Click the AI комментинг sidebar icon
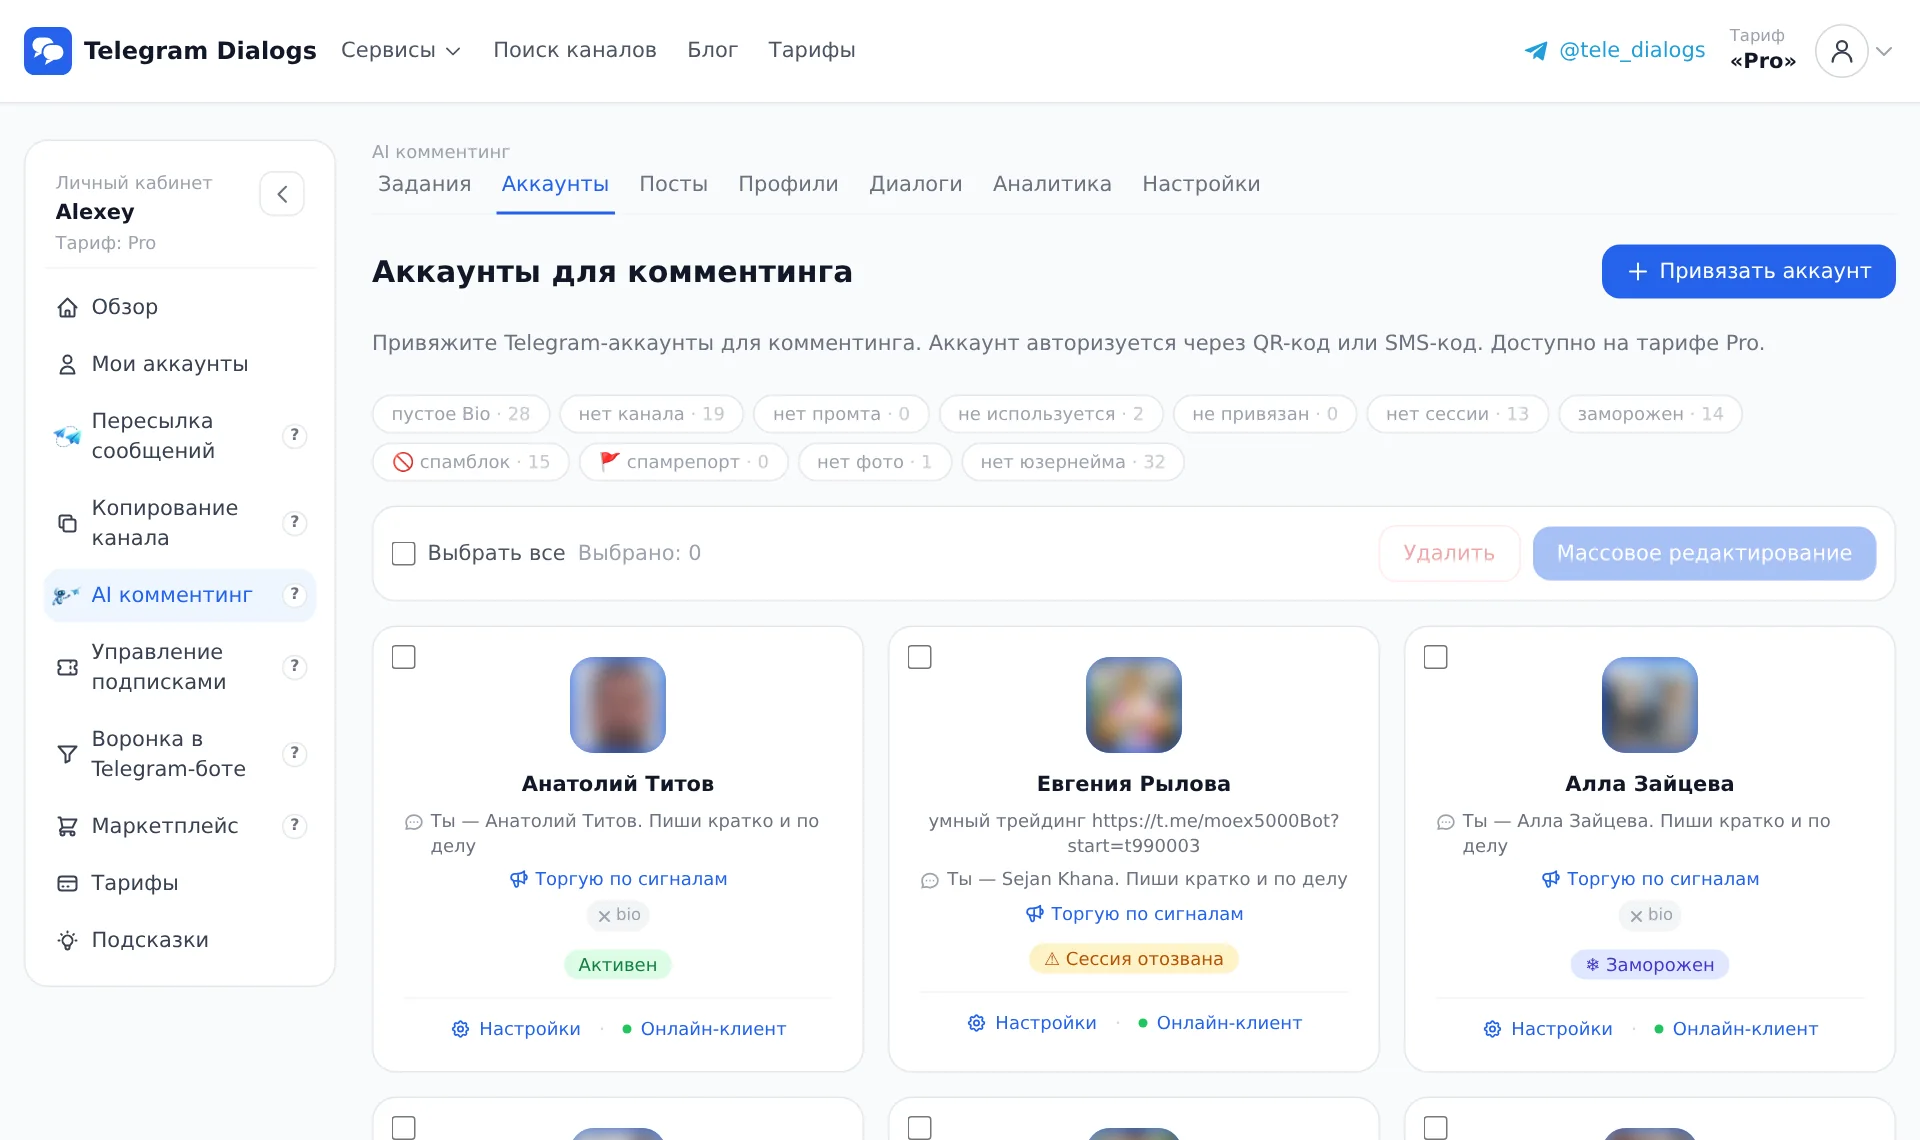Image resolution: width=1920 pixels, height=1140 pixels. click(x=66, y=596)
